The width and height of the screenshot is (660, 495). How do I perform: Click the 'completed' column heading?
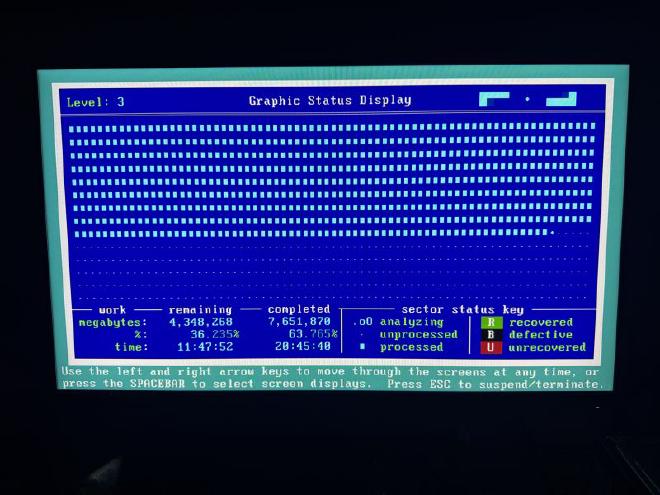click(x=299, y=309)
